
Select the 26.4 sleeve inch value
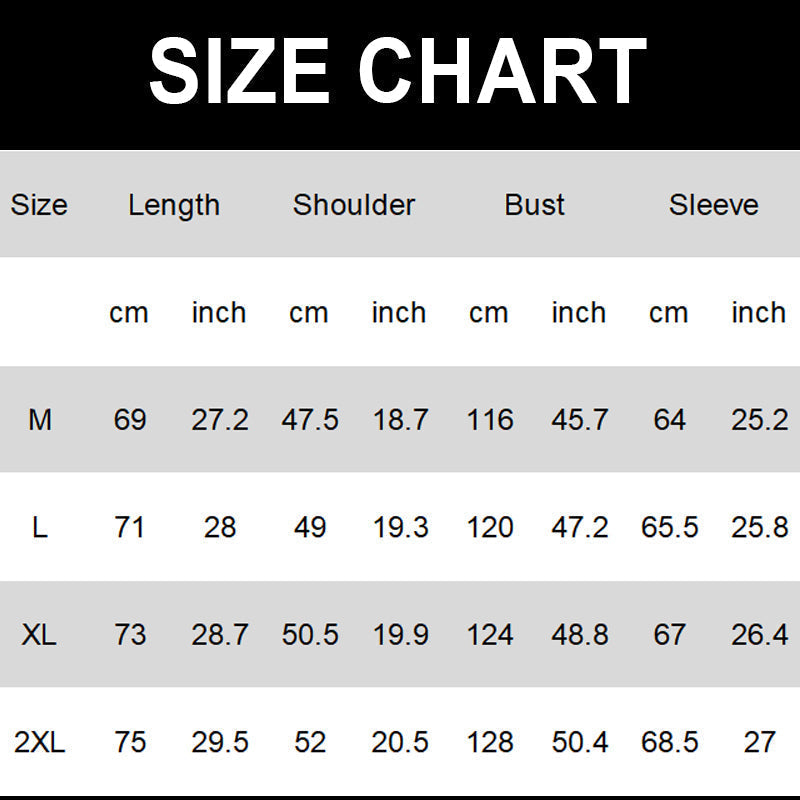[760, 635]
